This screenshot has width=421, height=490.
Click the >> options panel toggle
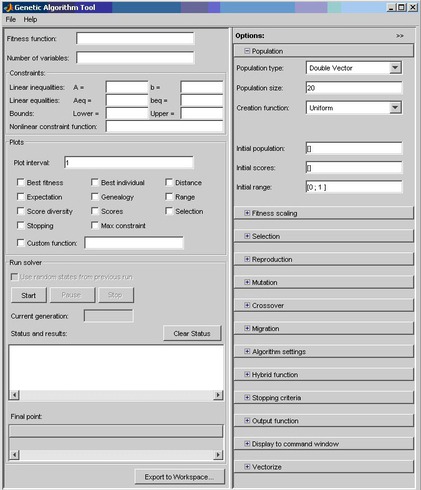400,36
